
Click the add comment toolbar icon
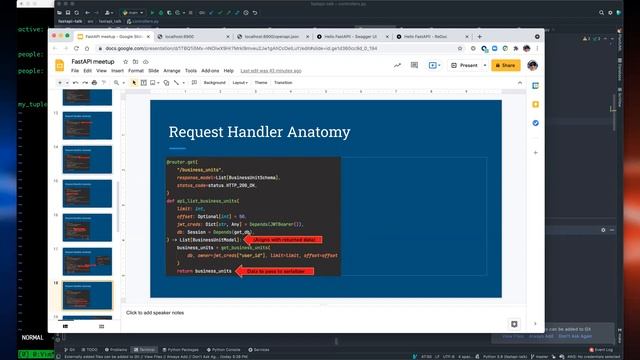(x=194, y=83)
